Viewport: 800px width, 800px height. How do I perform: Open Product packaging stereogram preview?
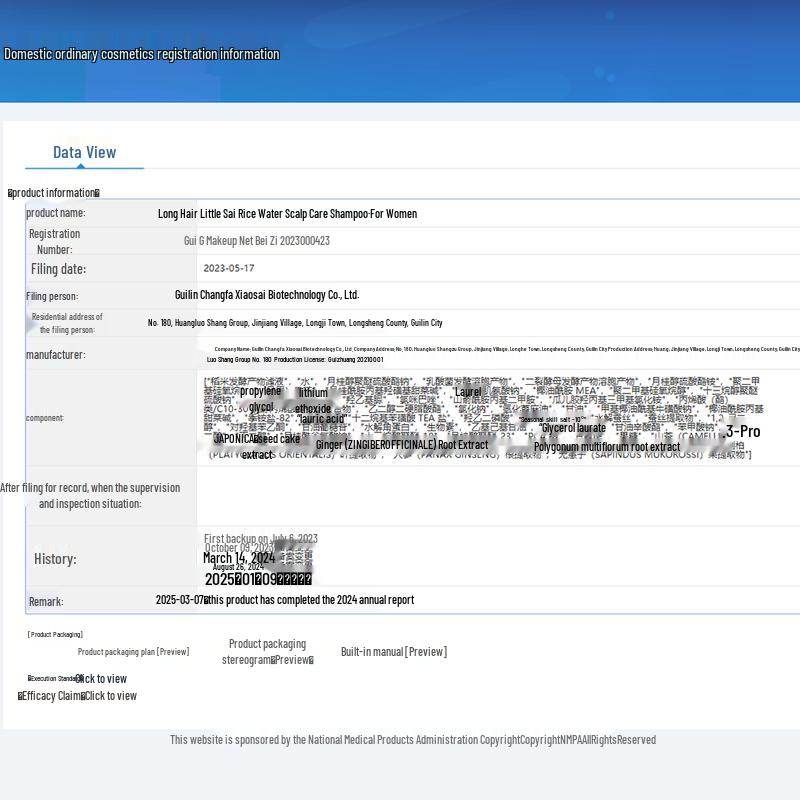pyautogui.click(x=267, y=652)
